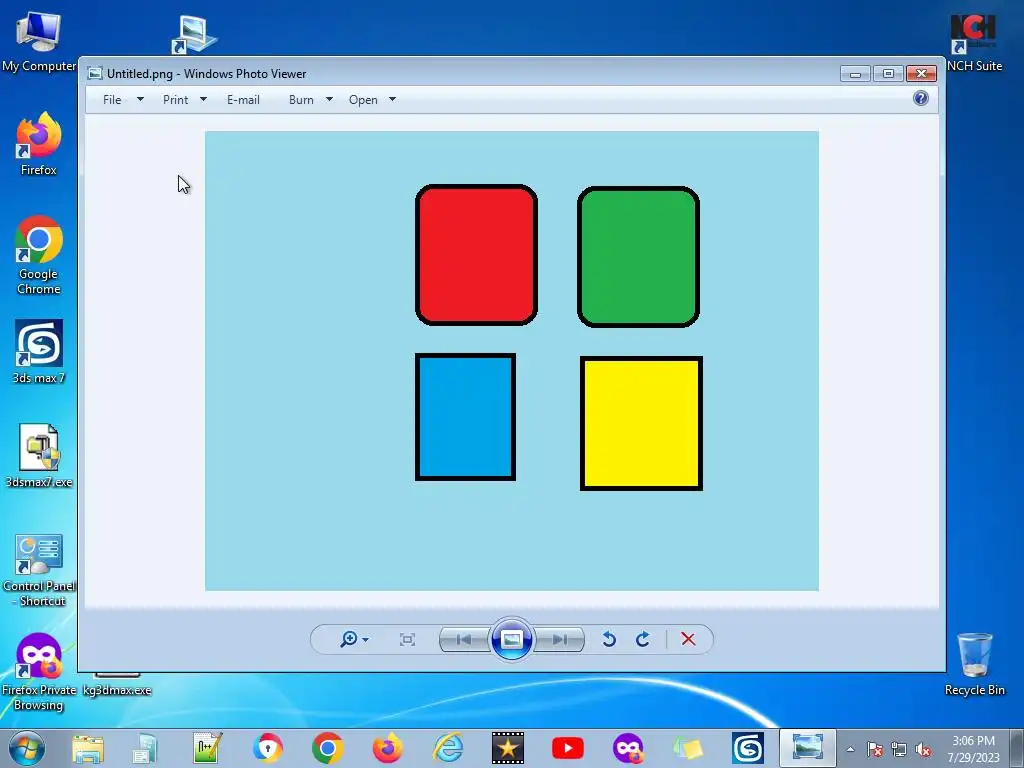The image size is (1024, 768).
Task: Select the 3ds max 7 desktop shortcut
Action: point(39,351)
